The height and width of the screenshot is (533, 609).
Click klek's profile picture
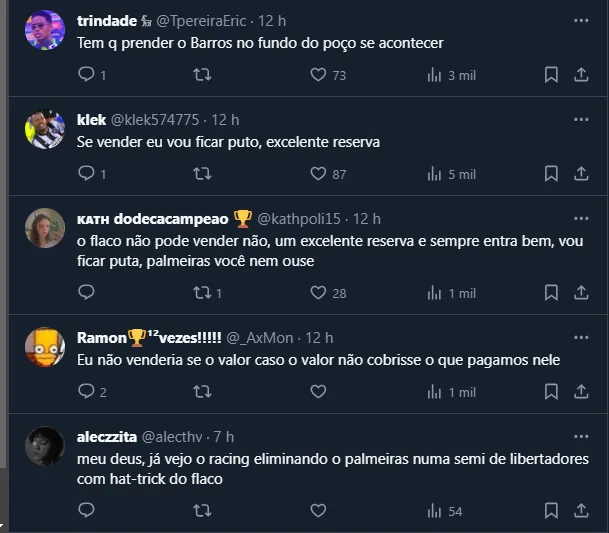(x=45, y=128)
